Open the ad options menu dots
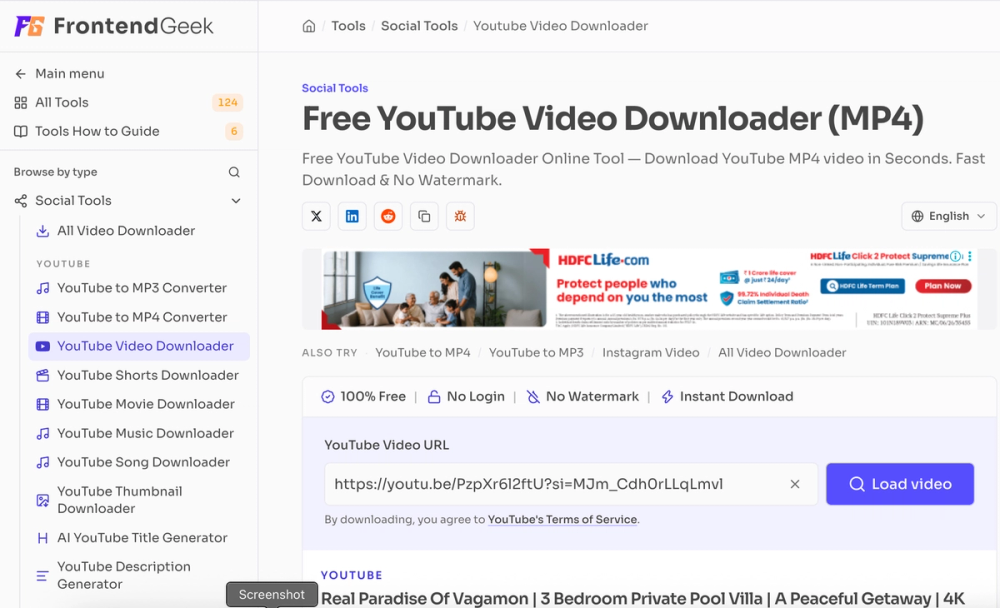 969,256
